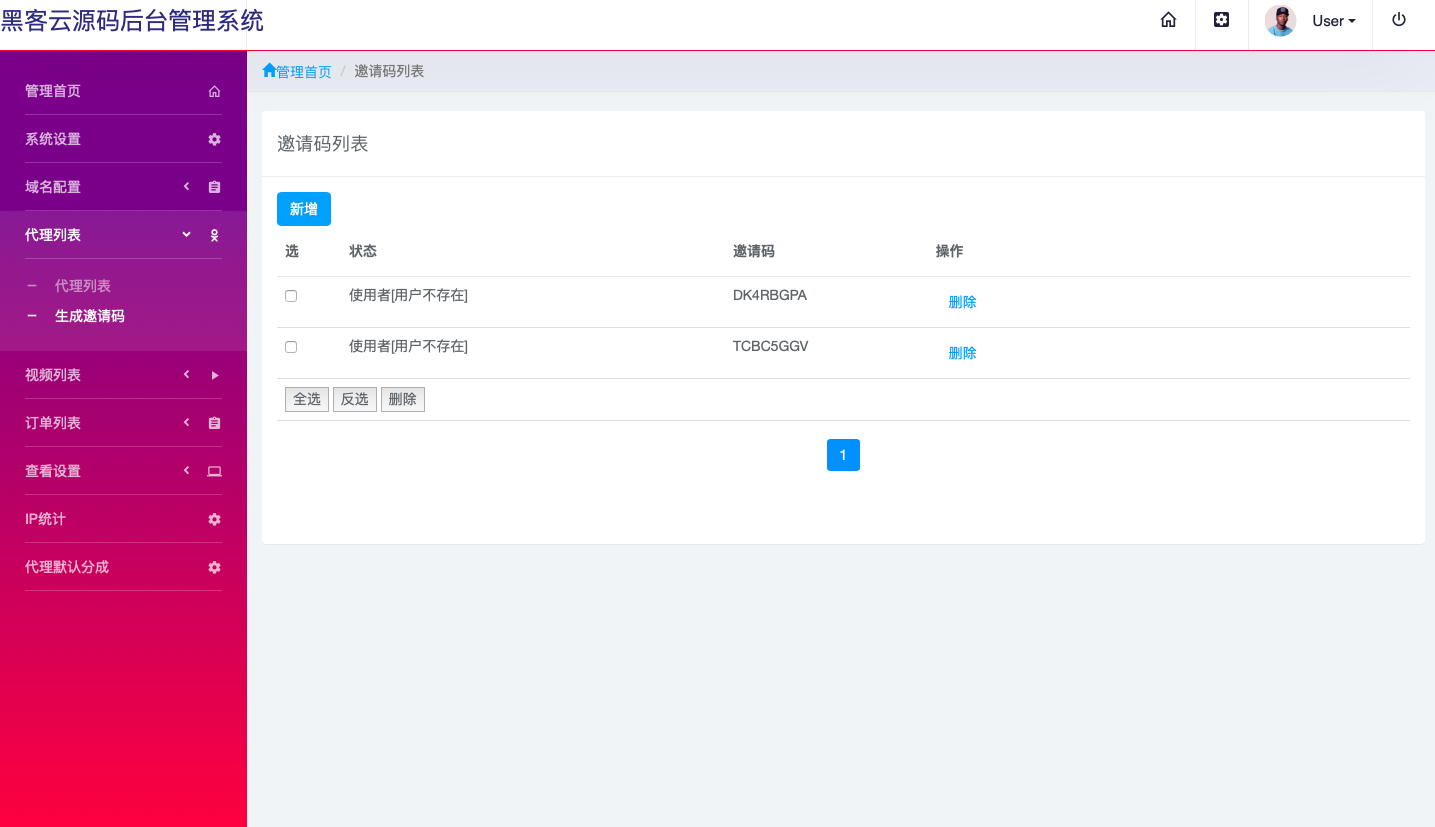Click the home icon in top header
The height and width of the screenshot is (827, 1435).
[1168, 20]
